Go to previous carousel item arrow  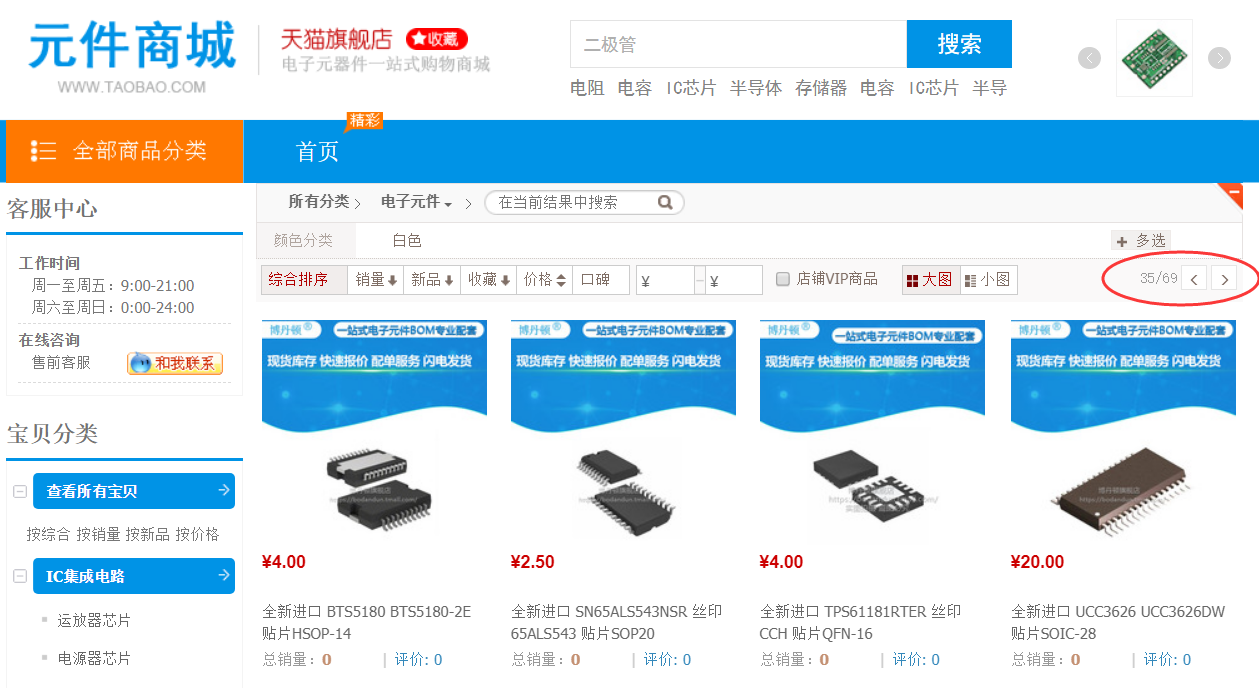click(x=1089, y=58)
